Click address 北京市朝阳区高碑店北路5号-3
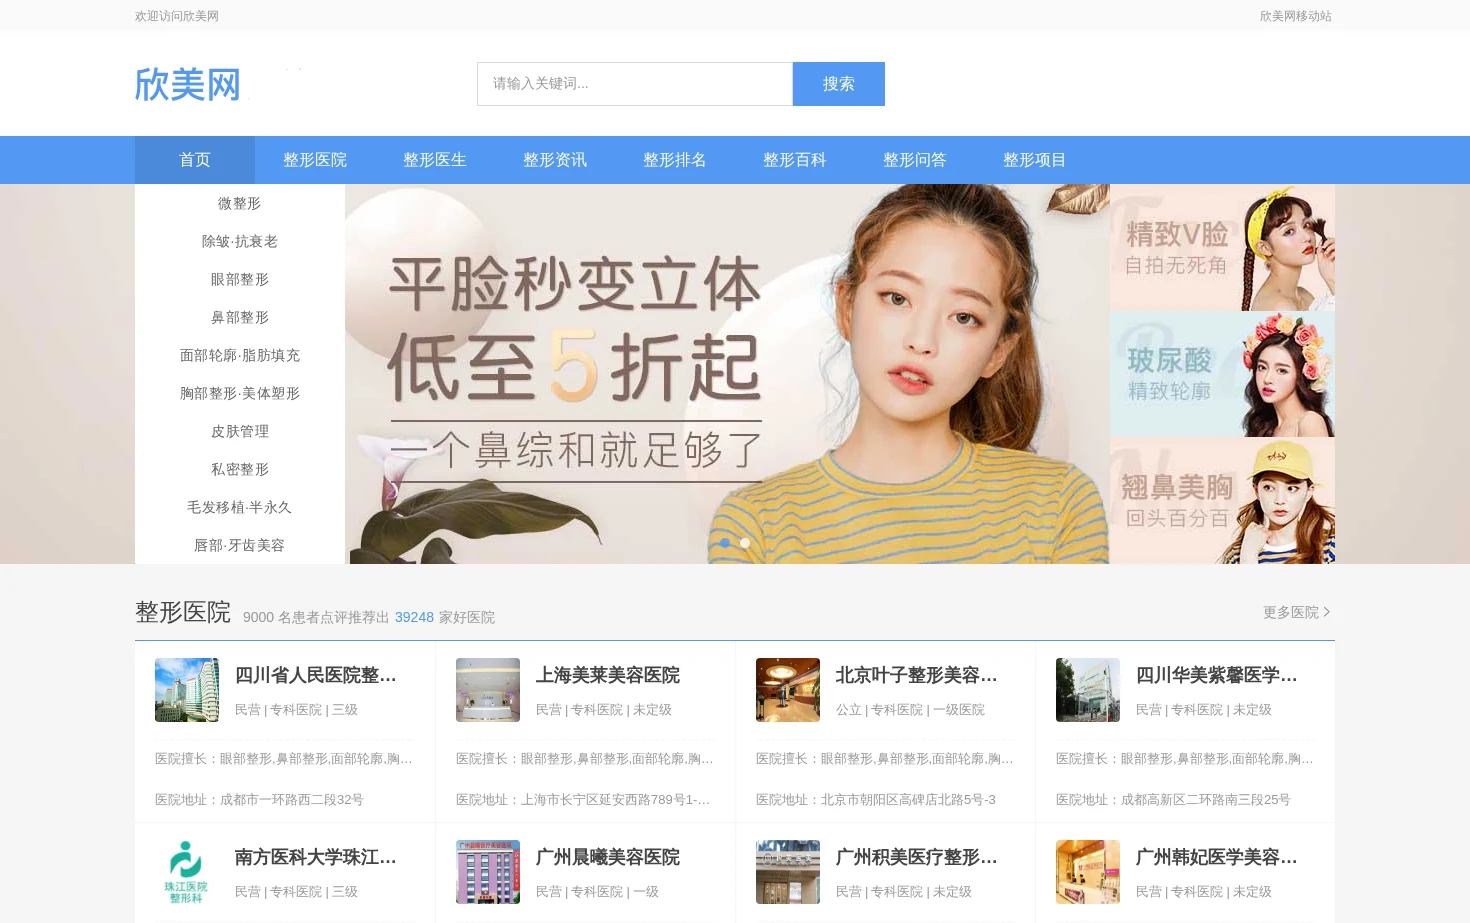 click(x=908, y=800)
